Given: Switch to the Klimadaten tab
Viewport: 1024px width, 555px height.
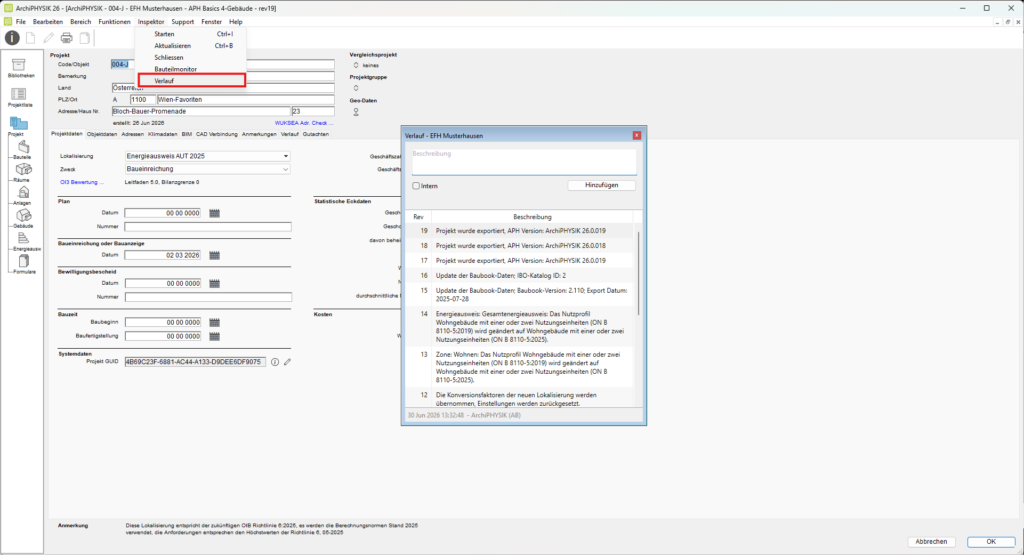Looking at the screenshot, I should [163, 134].
